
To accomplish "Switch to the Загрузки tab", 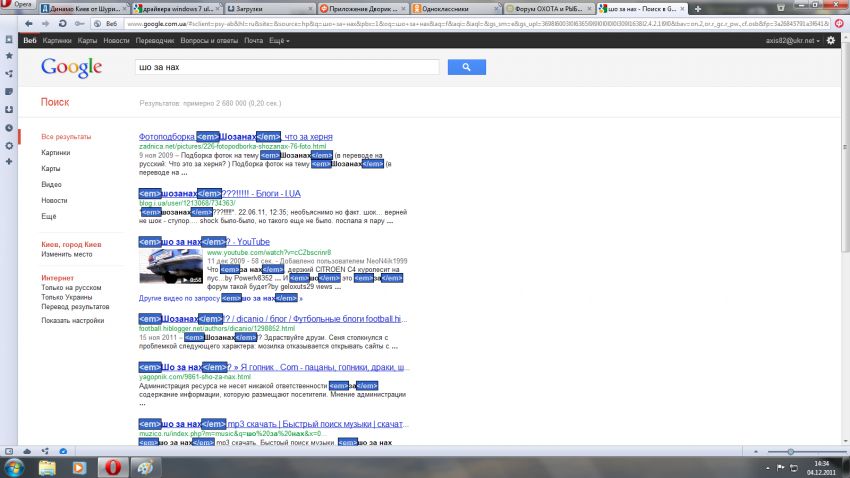I will (x=269, y=9).
